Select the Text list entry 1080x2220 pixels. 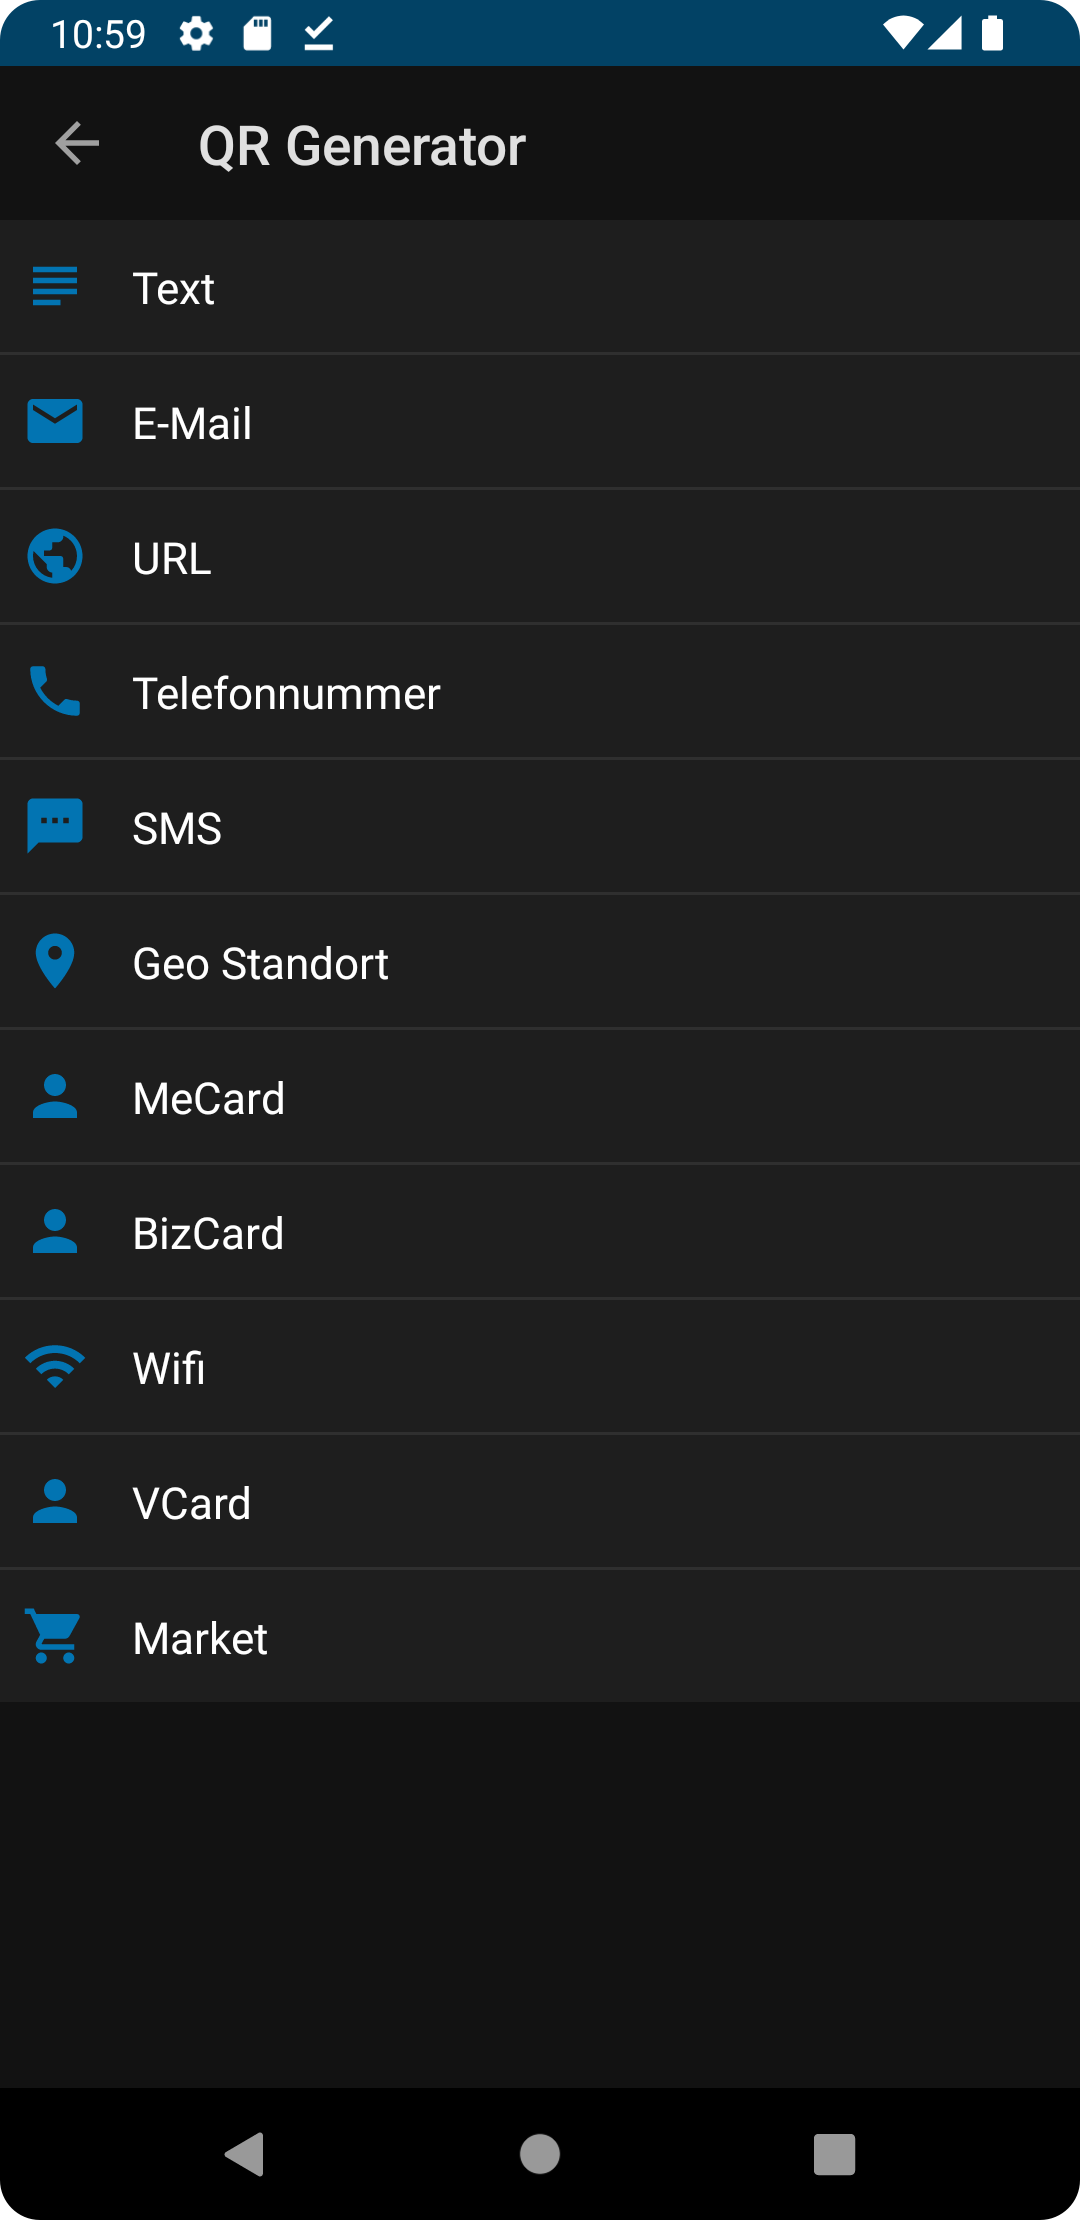[540, 288]
